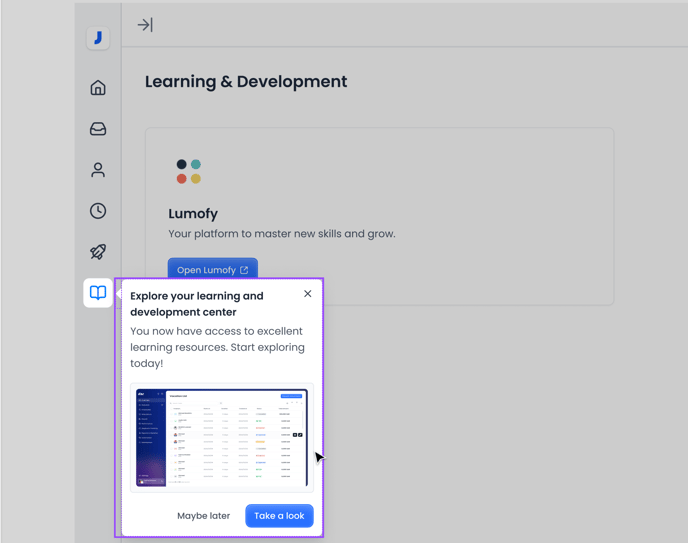
Task: Click the Lumofy four-dot logo
Action: coord(188,171)
